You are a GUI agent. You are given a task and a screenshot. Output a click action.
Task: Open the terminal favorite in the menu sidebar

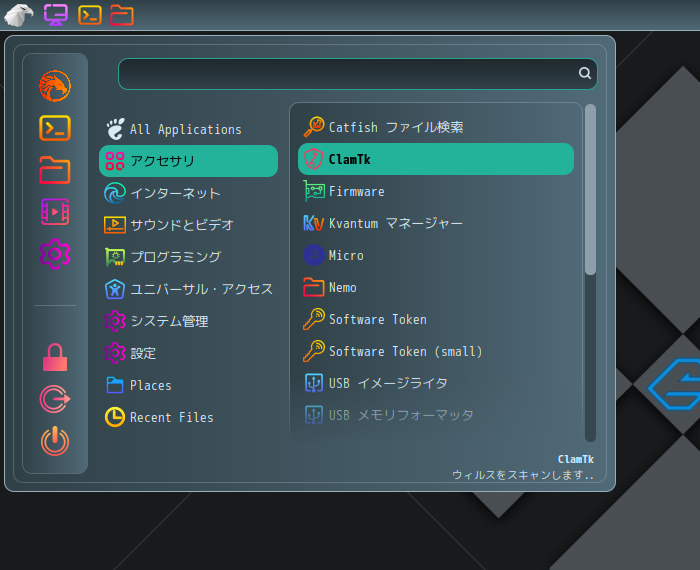pyautogui.click(x=55, y=128)
